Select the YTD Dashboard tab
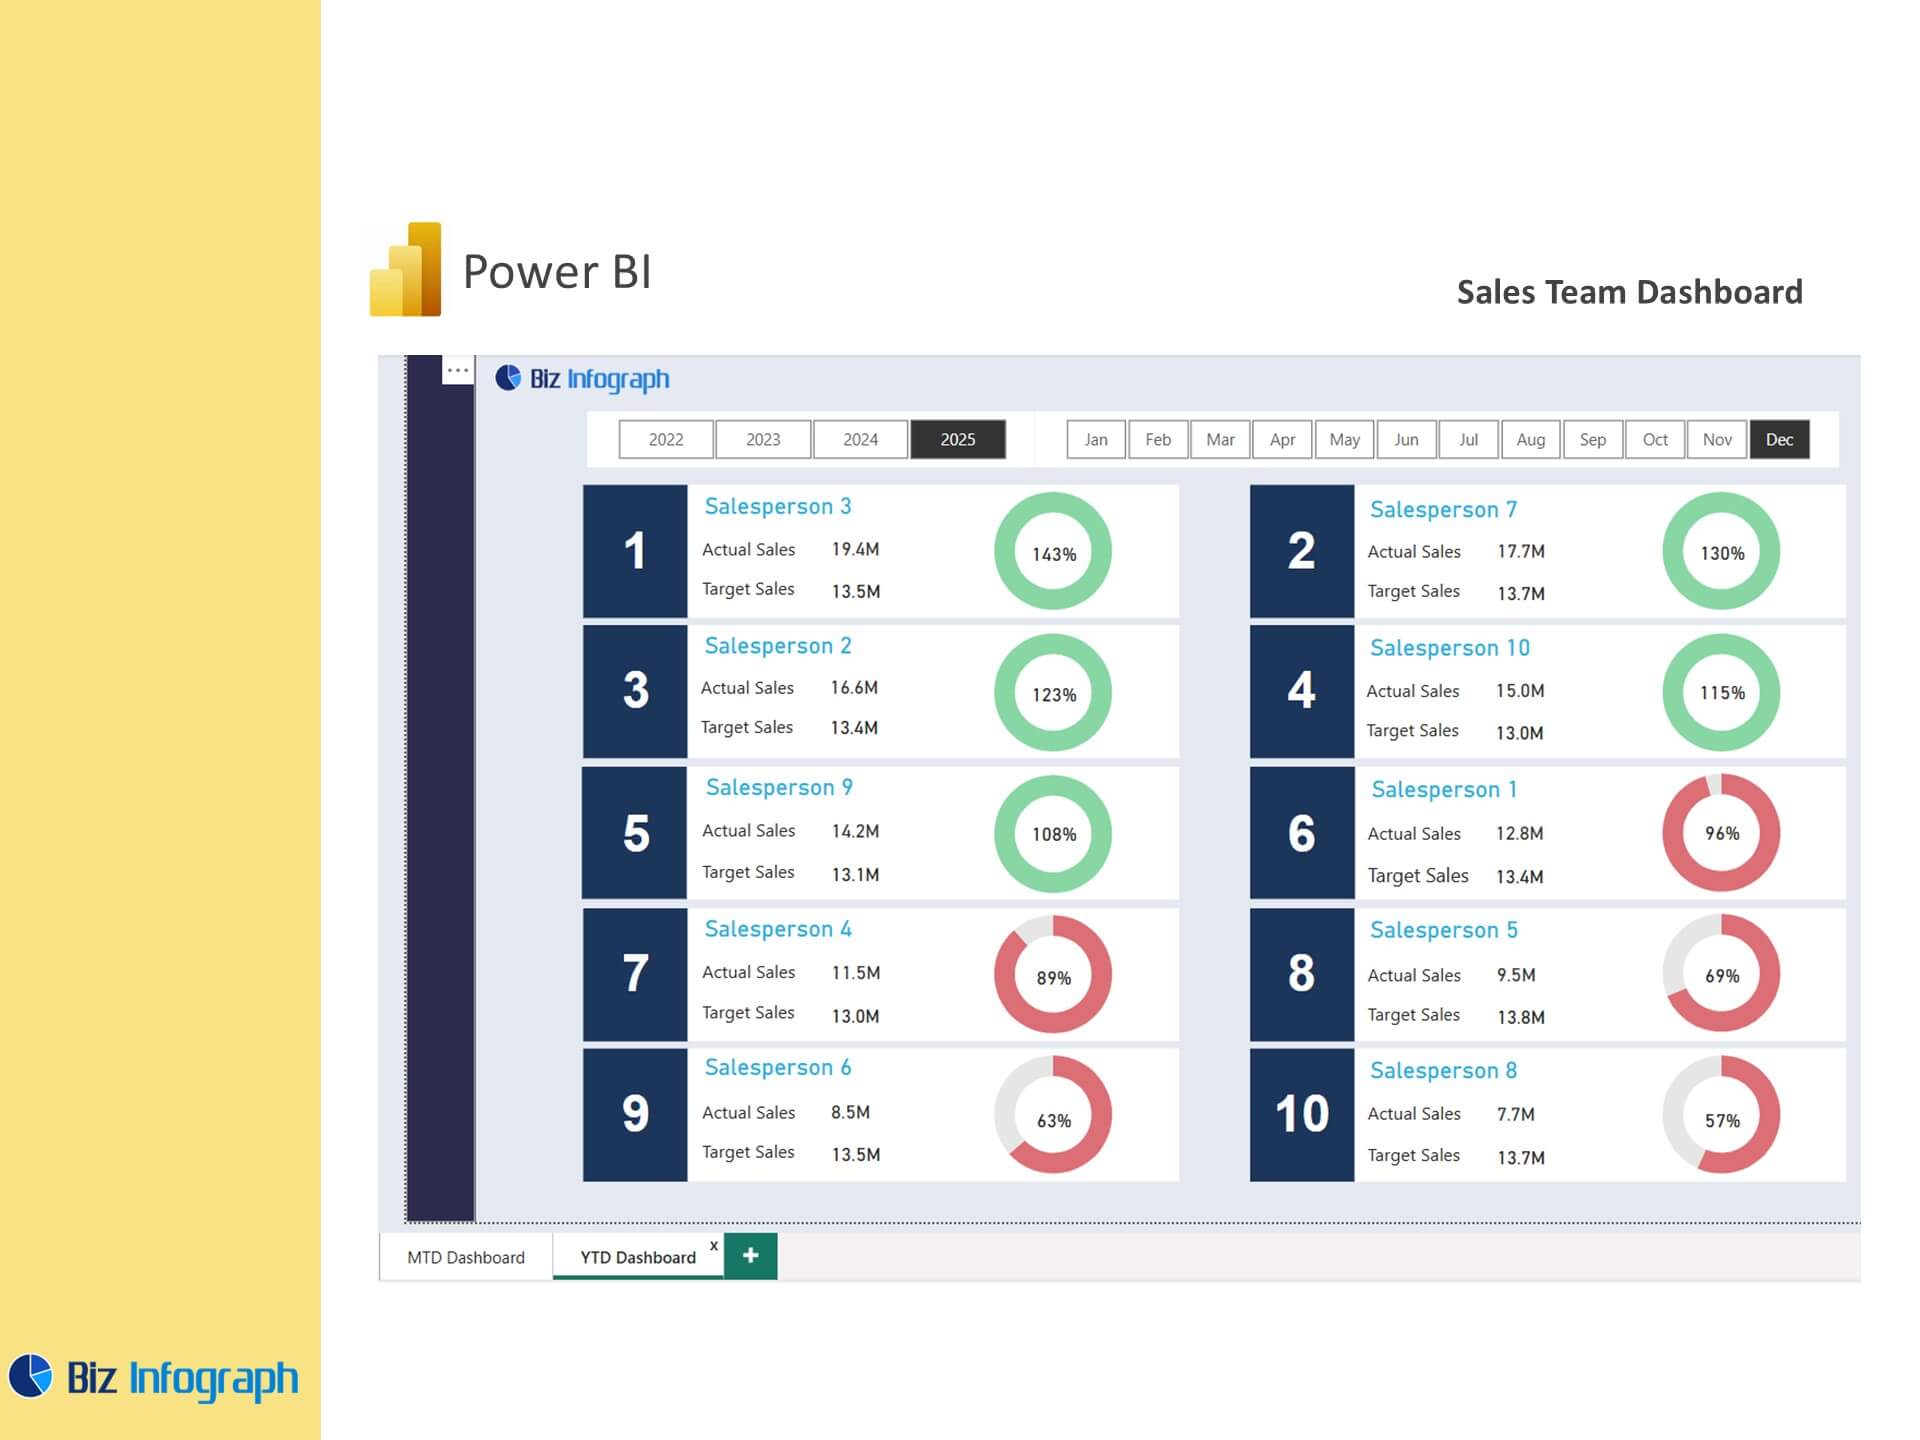 [x=638, y=1257]
